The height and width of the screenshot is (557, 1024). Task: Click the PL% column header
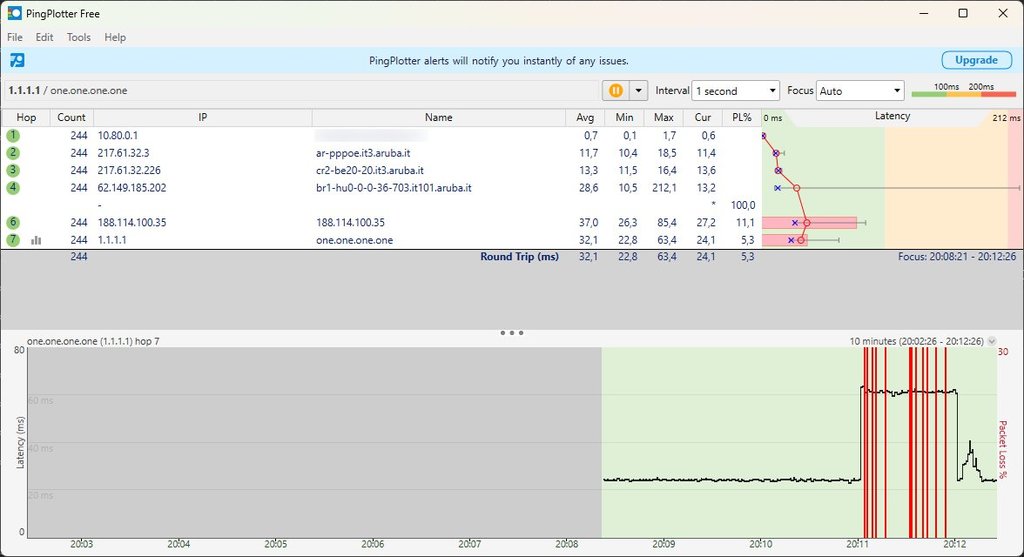[x=741, y=118]
